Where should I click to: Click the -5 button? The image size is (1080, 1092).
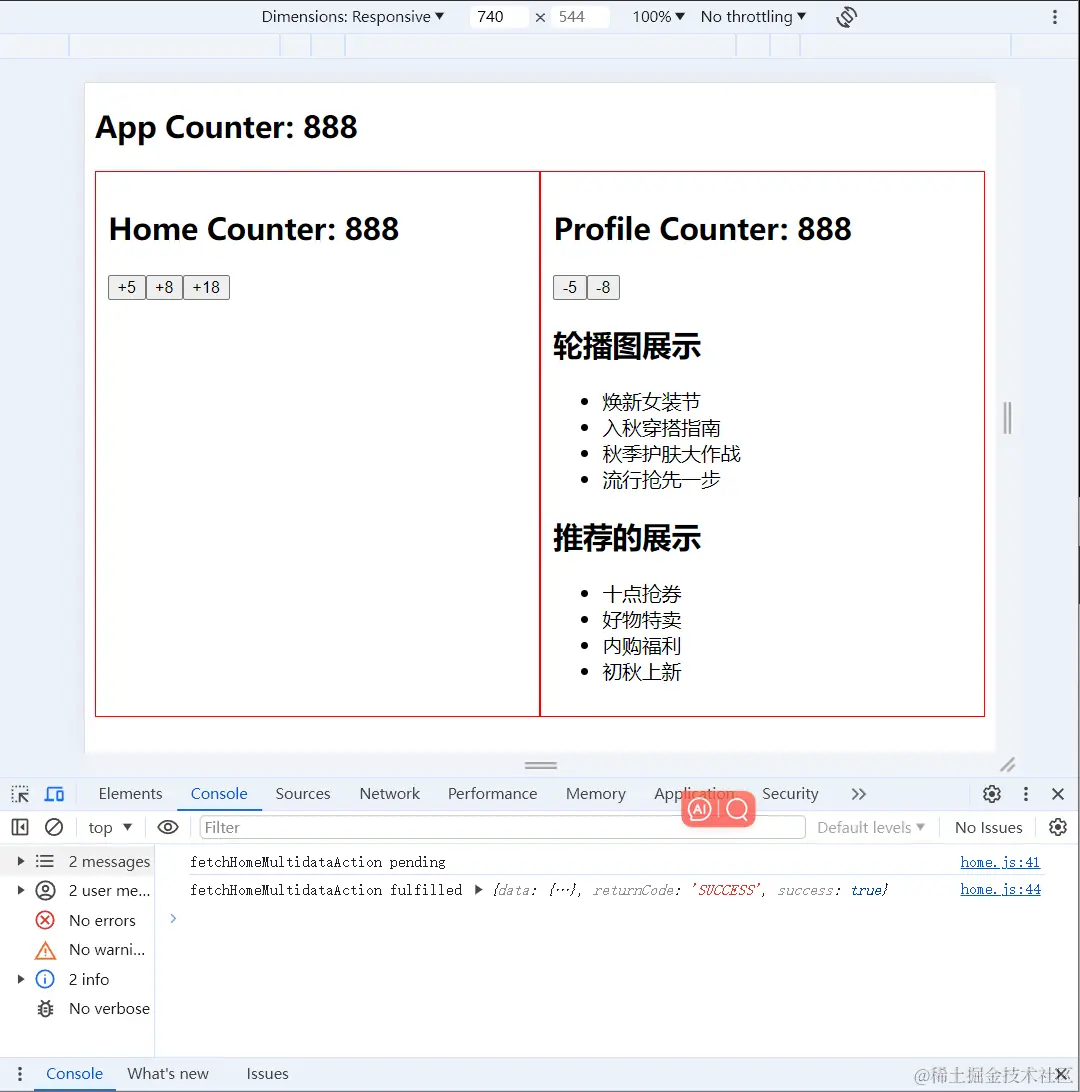(570, 288)
